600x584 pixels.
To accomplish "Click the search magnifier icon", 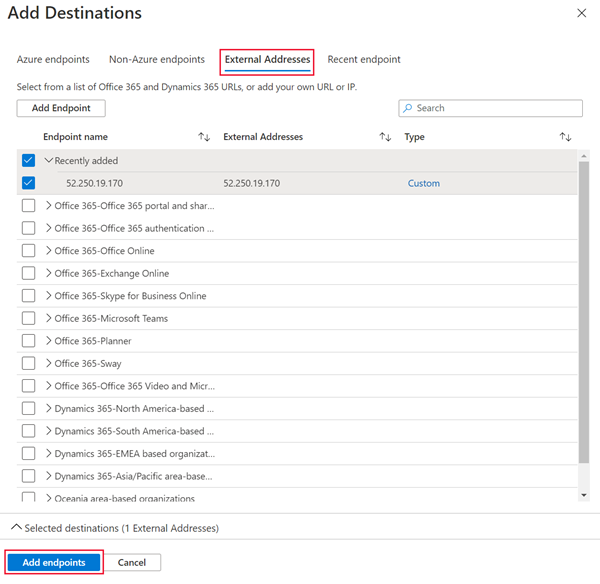I will click(x=408, y=108).
